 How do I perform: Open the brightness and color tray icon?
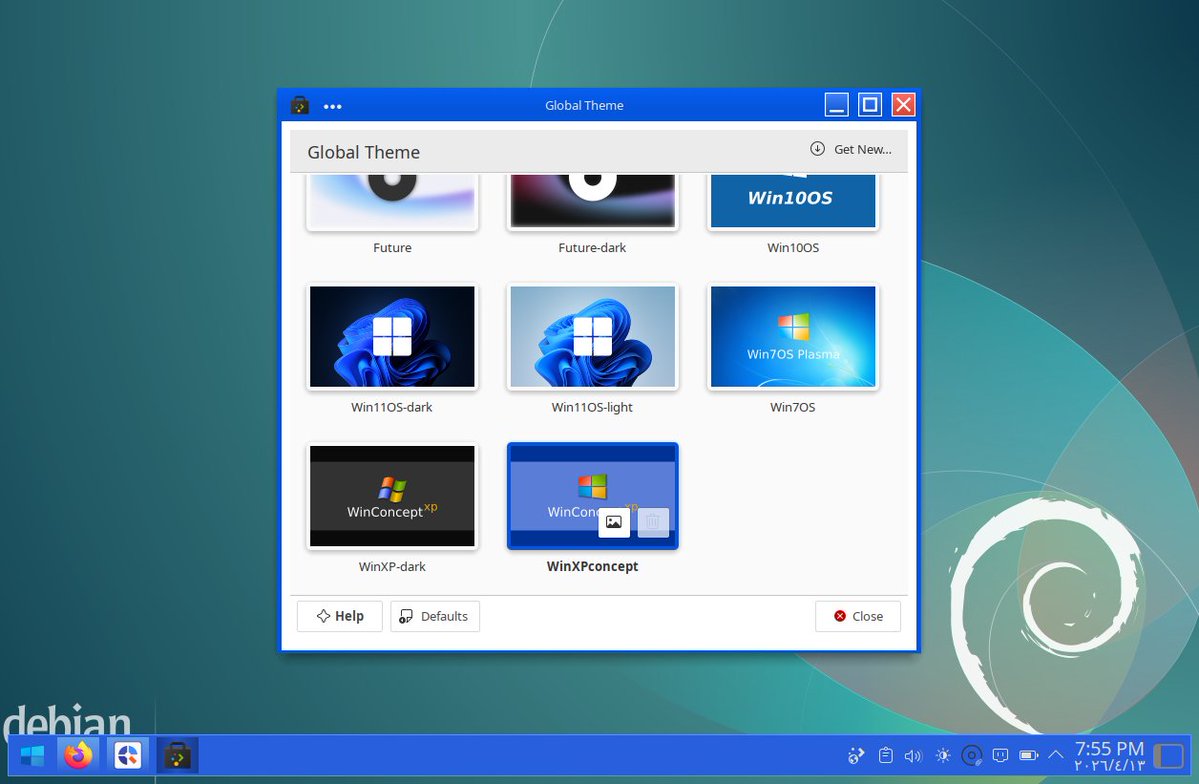click(x=943, y=756)
